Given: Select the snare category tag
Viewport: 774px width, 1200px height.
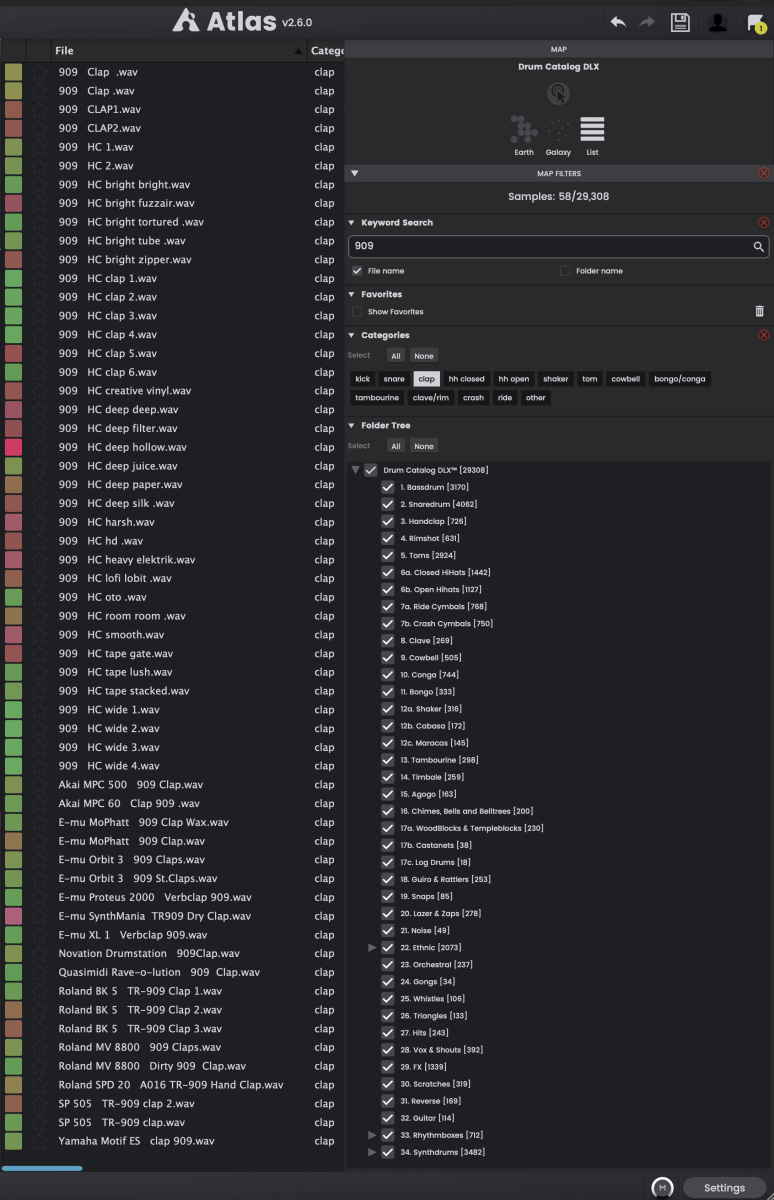Looking at the screenshot, I should (394, 379).
